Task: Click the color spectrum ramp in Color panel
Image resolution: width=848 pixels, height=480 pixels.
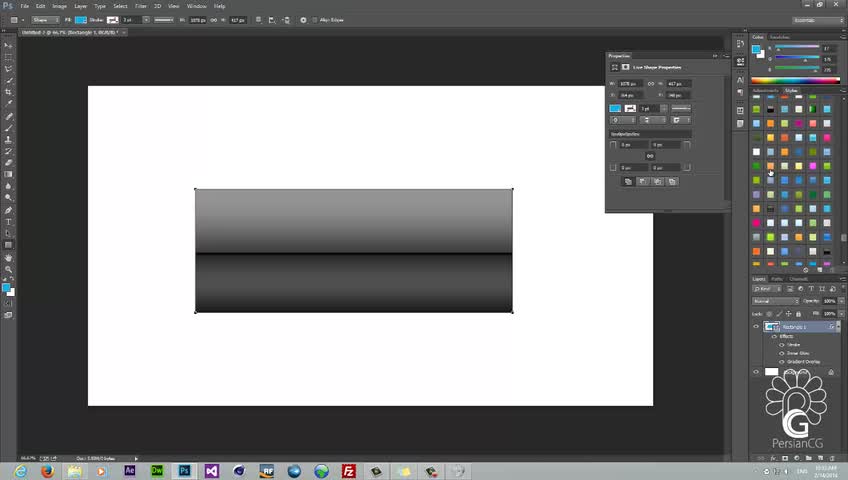Action: tap(796, 81)
